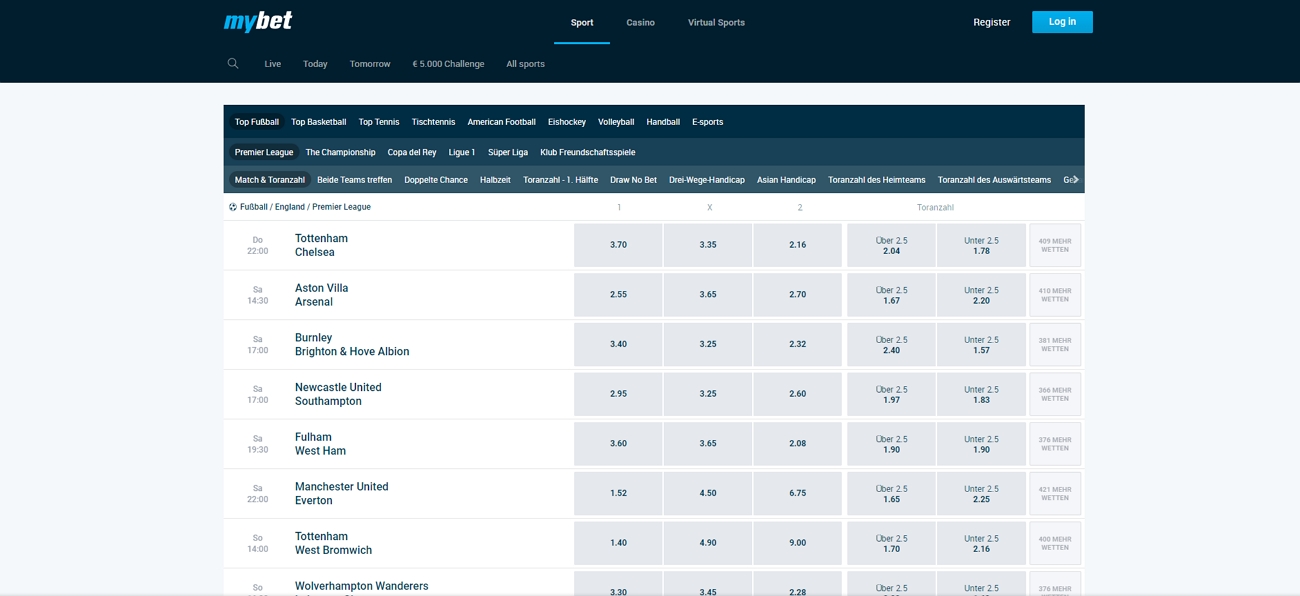Open 421 Mehr Wetten for Manchester United–Everton
The width and height of the screenshot is (1300, 596).
point(1055,493)
